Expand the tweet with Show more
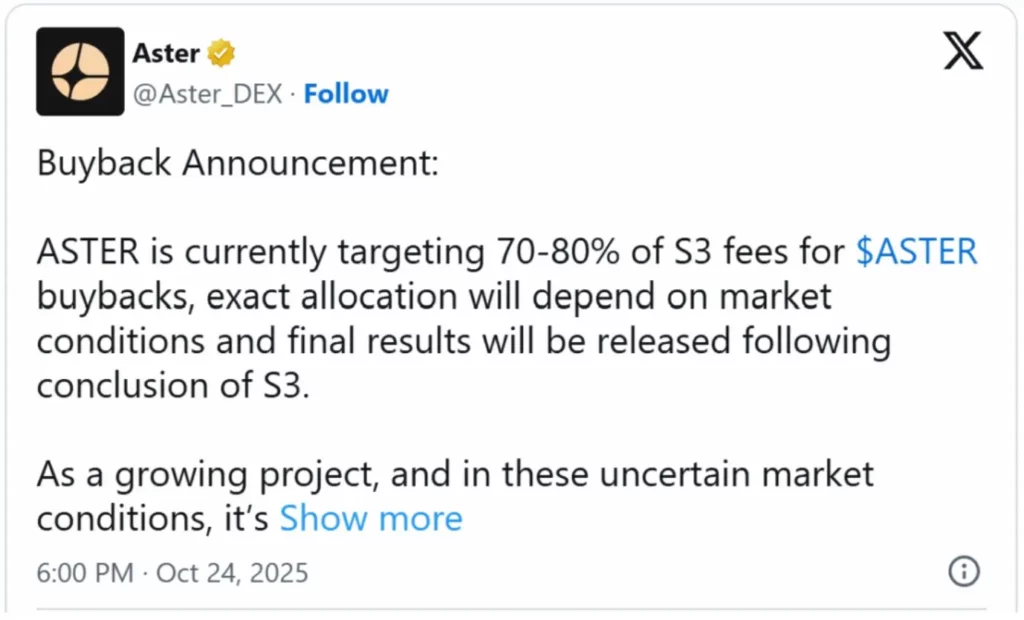 [x=371, y=519]
